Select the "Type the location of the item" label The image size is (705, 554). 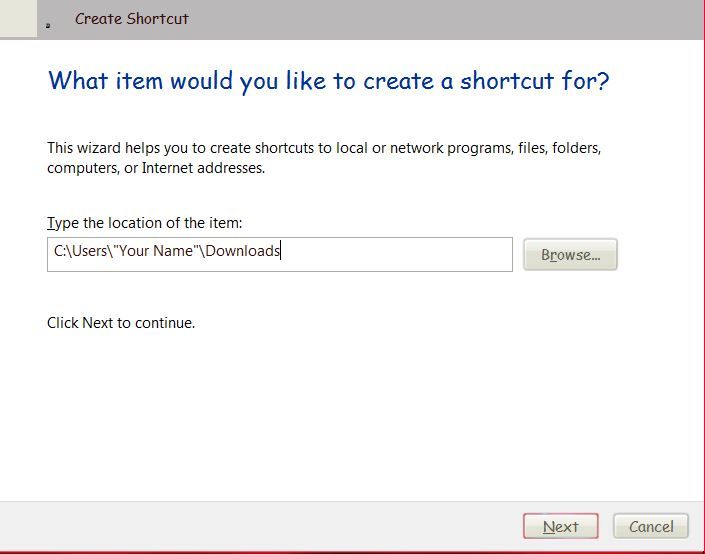click(x=144, y=222)
